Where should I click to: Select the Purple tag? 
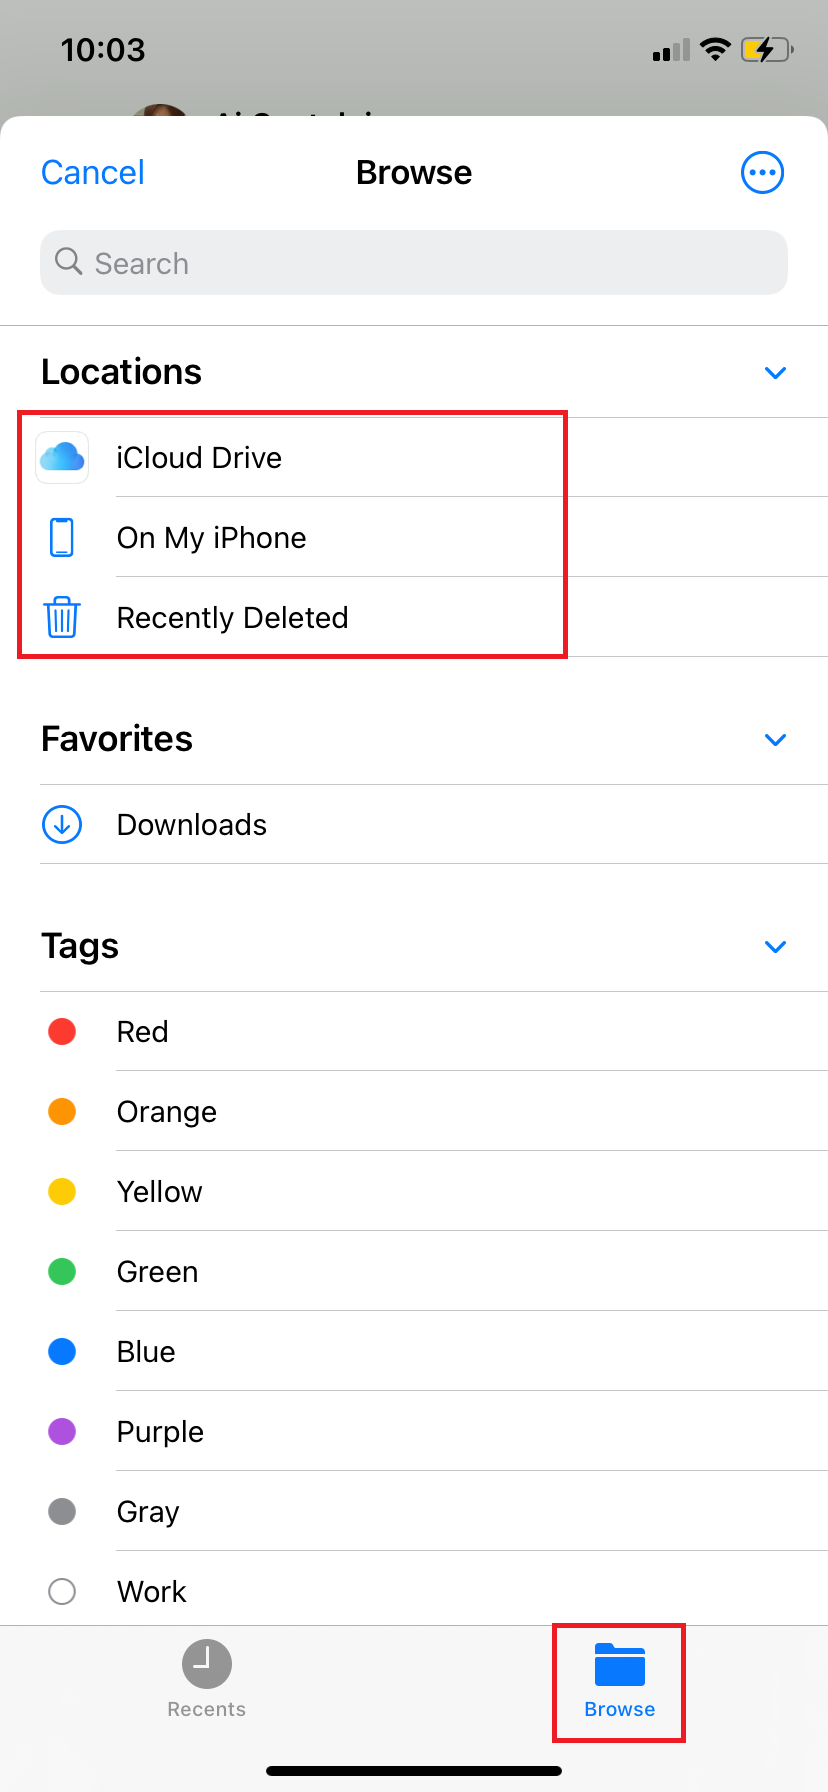[159, 1431]
